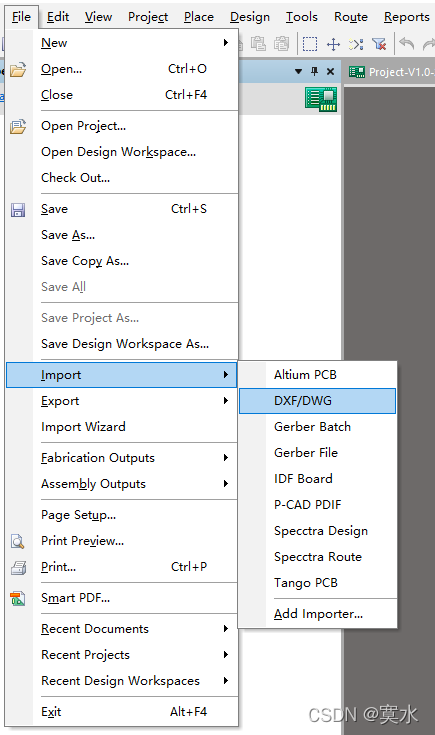
Task: Click the Print Preview magnifier icon
Action: 18,541
